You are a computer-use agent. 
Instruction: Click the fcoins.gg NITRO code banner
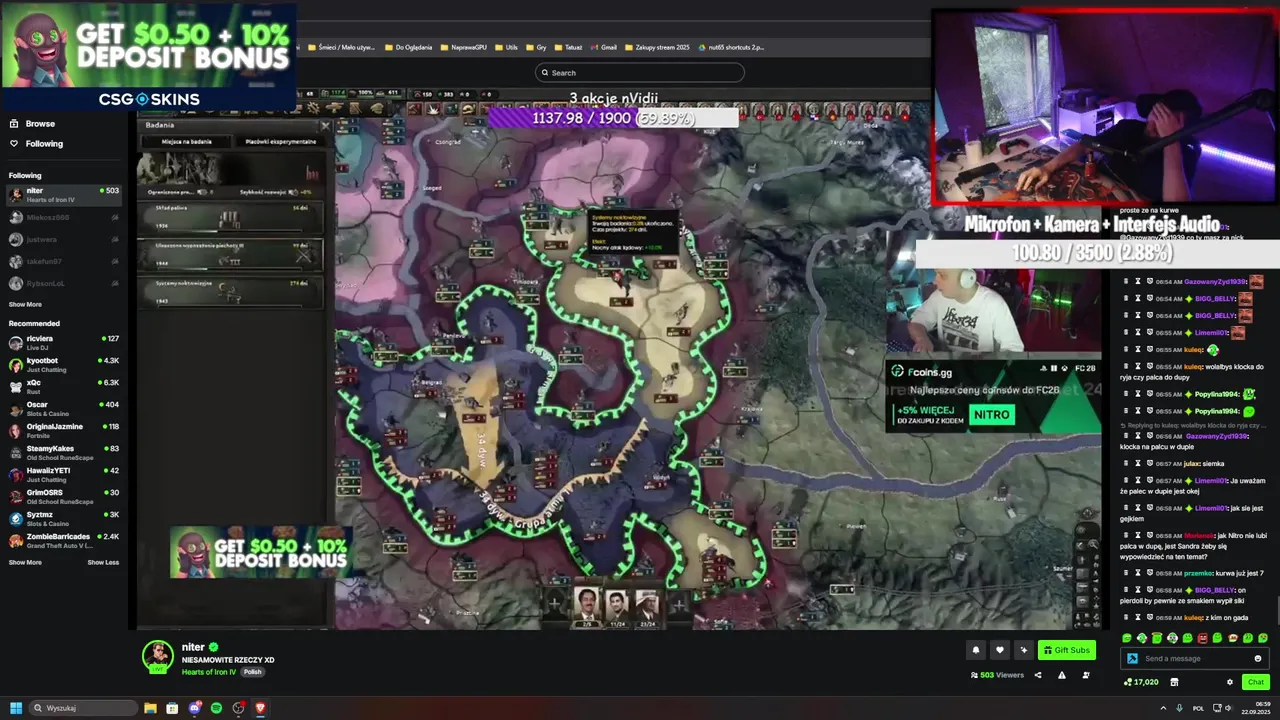tap(993, 397)
